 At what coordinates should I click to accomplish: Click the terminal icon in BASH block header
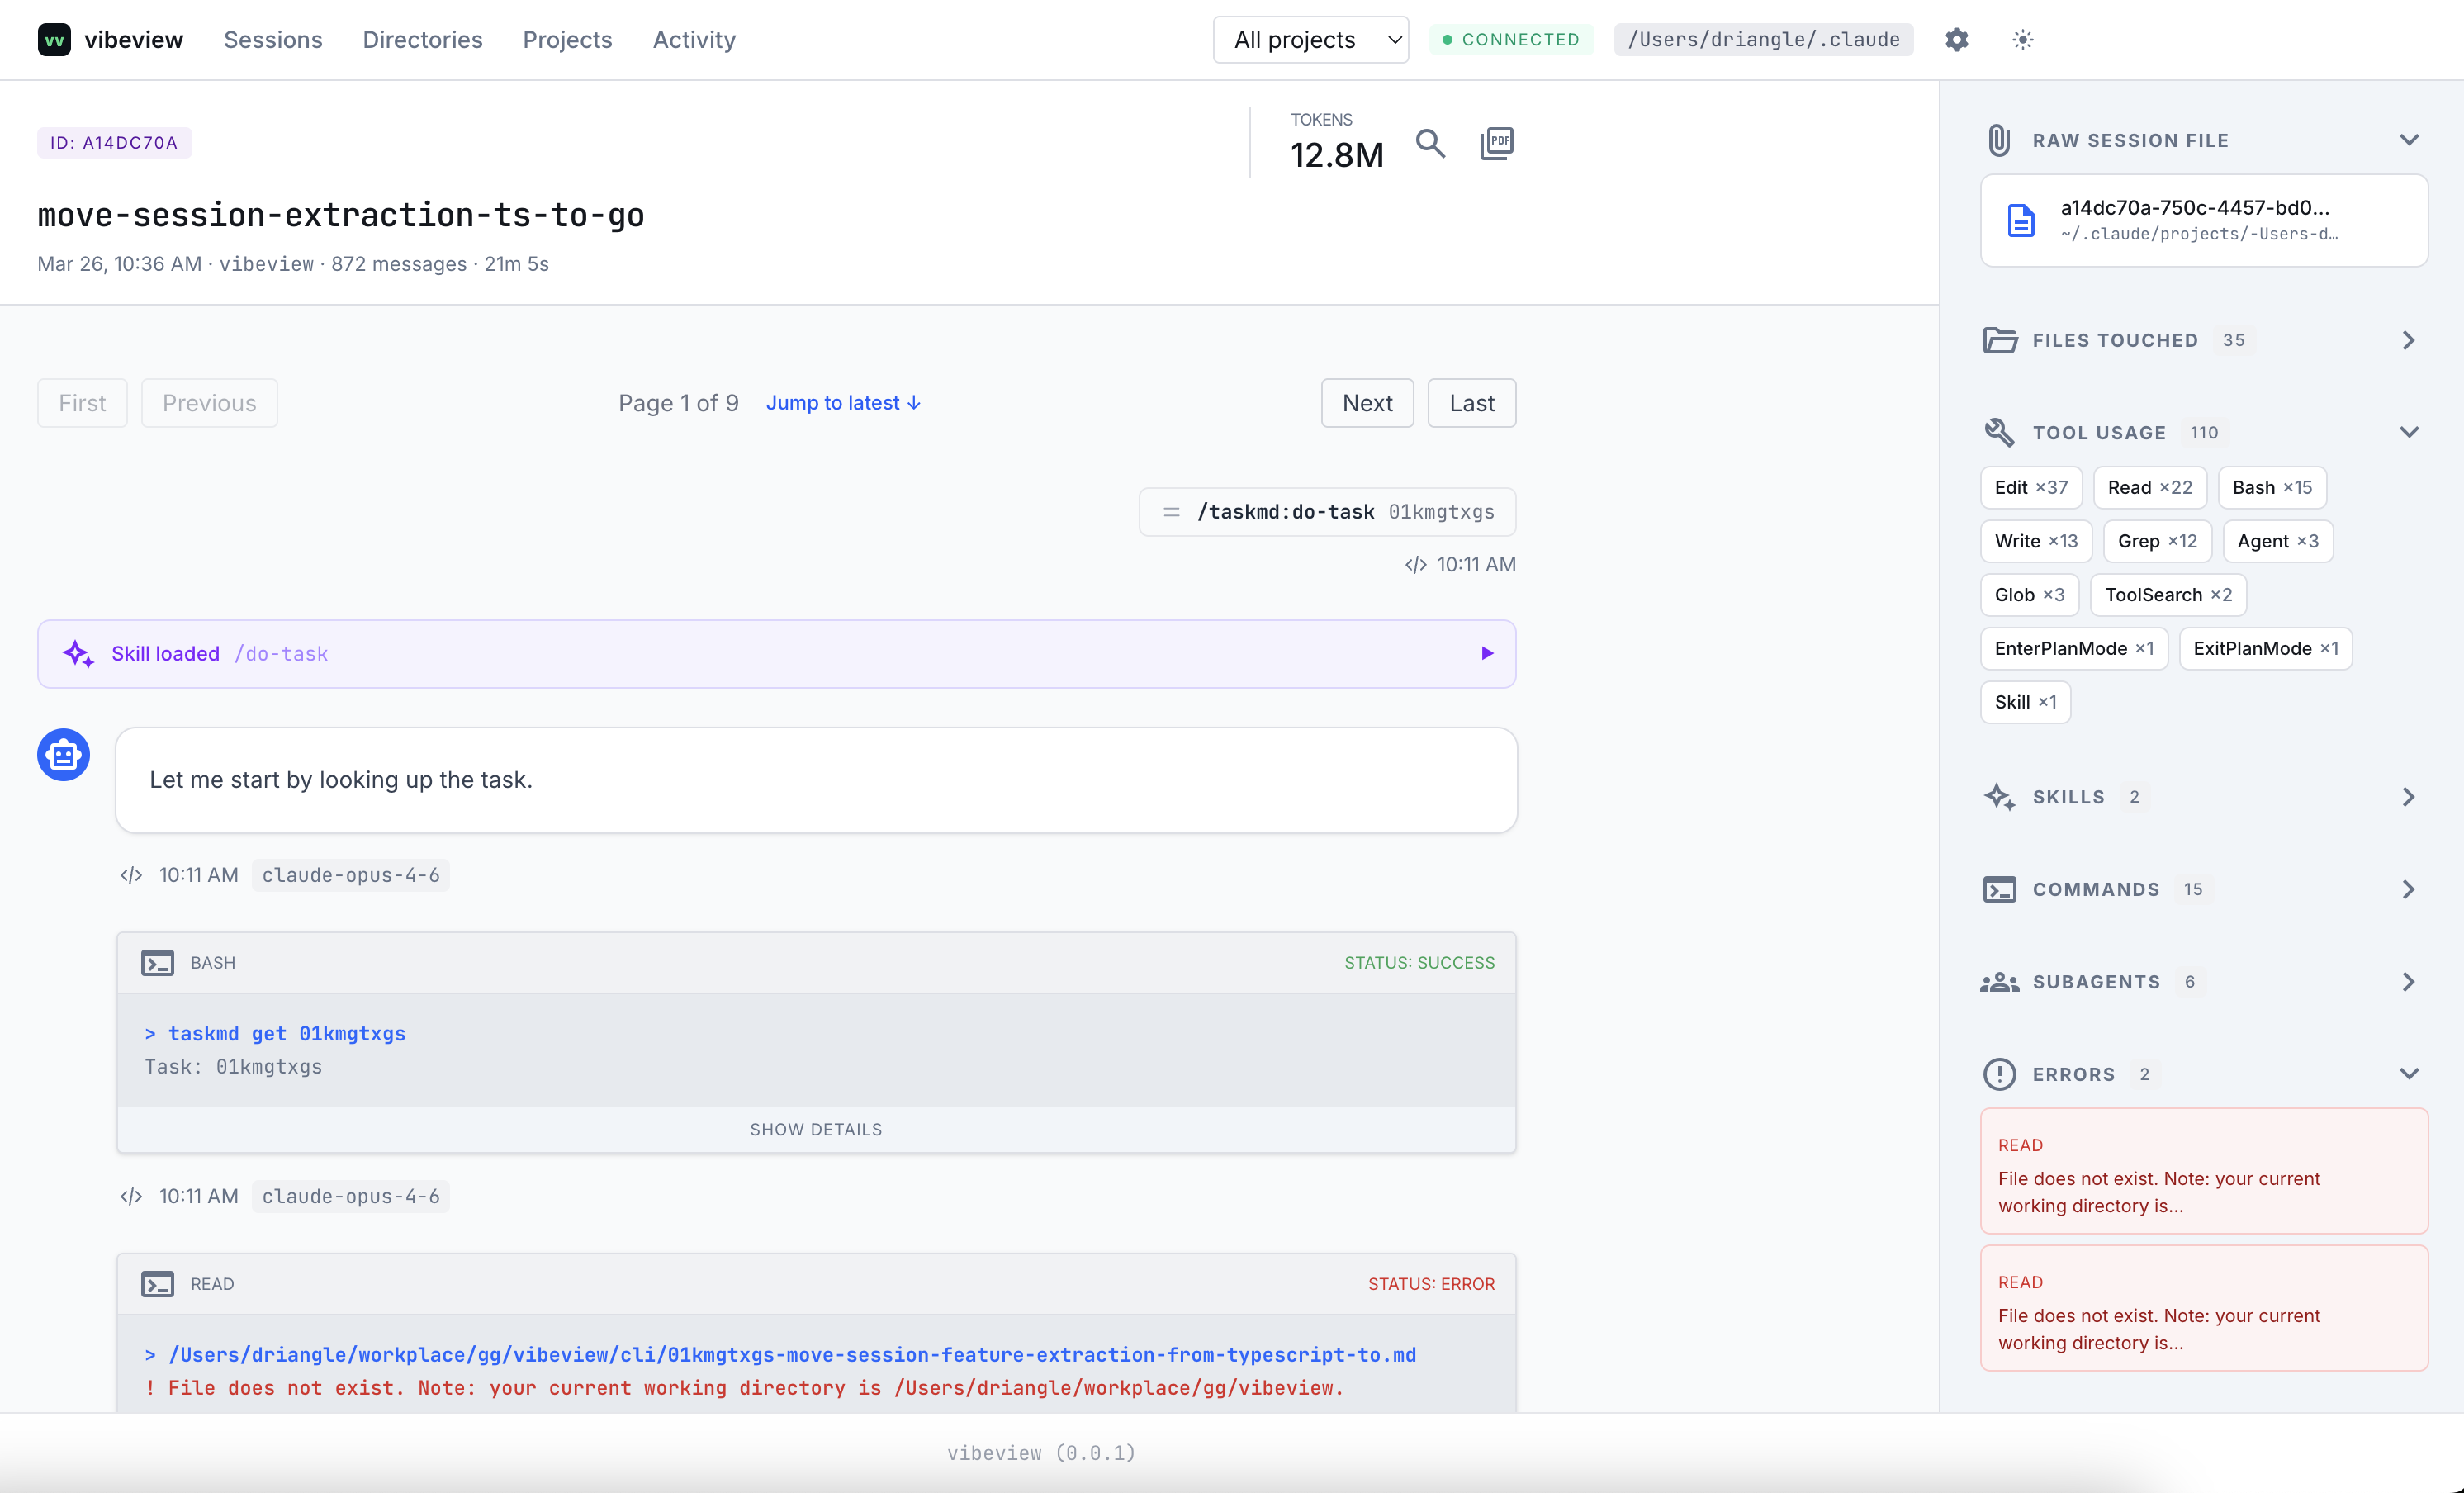[x=157, y=963]
